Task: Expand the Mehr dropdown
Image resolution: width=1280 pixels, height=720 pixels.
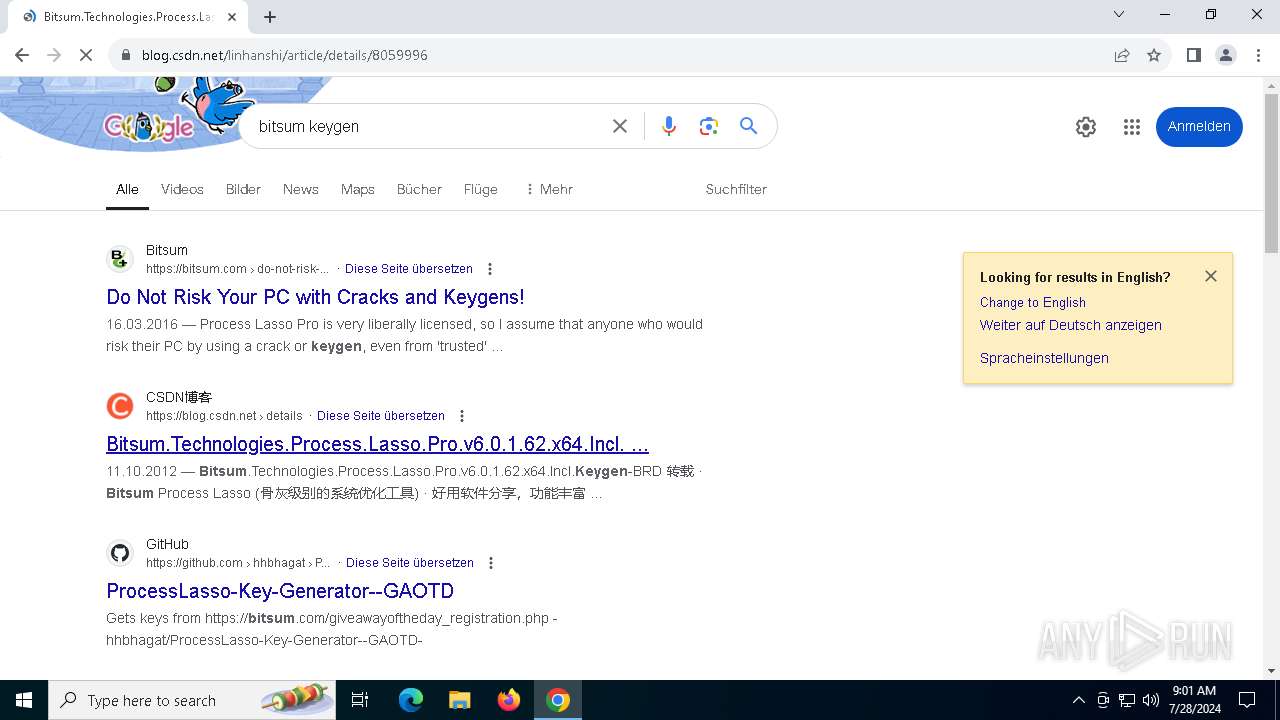Action: [x=549, y=189]
